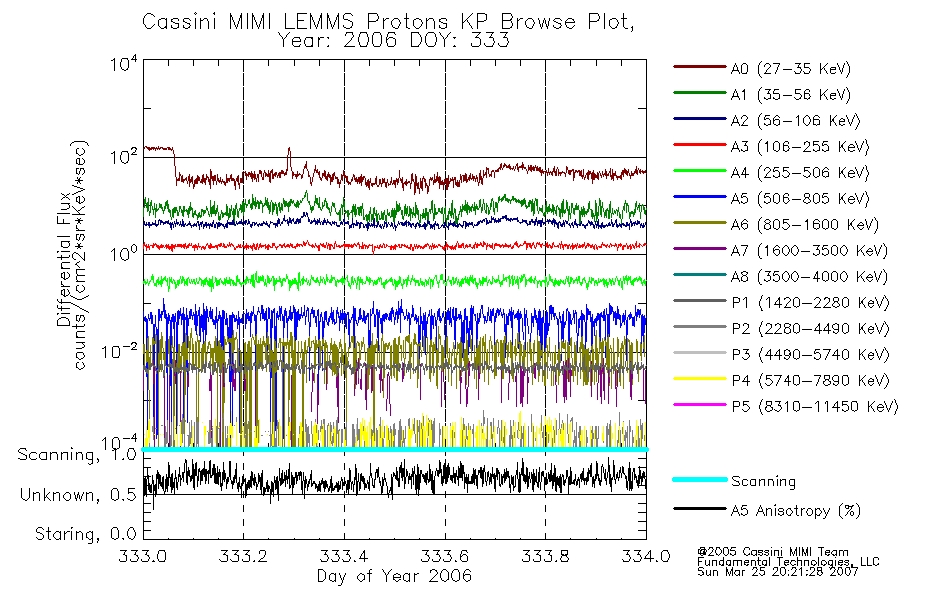Viewport: 950px width, 600px height.
Task: Click the A7 (1600-3500 KeV) legend label
Action: tap(809, 250)
